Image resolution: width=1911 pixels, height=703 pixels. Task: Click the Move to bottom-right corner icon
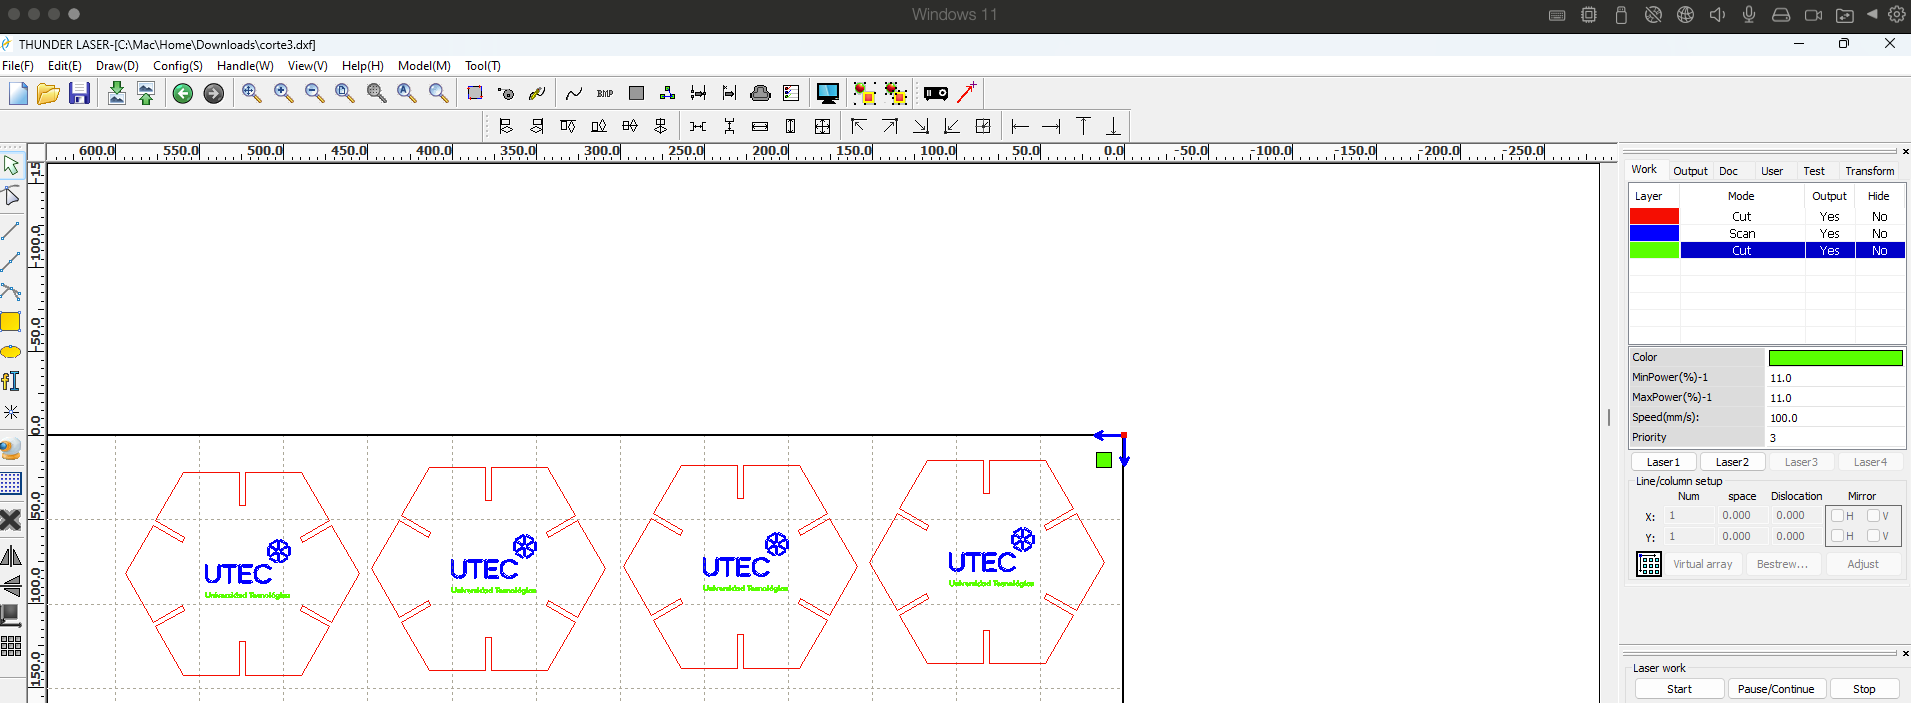tap(921, 126)
